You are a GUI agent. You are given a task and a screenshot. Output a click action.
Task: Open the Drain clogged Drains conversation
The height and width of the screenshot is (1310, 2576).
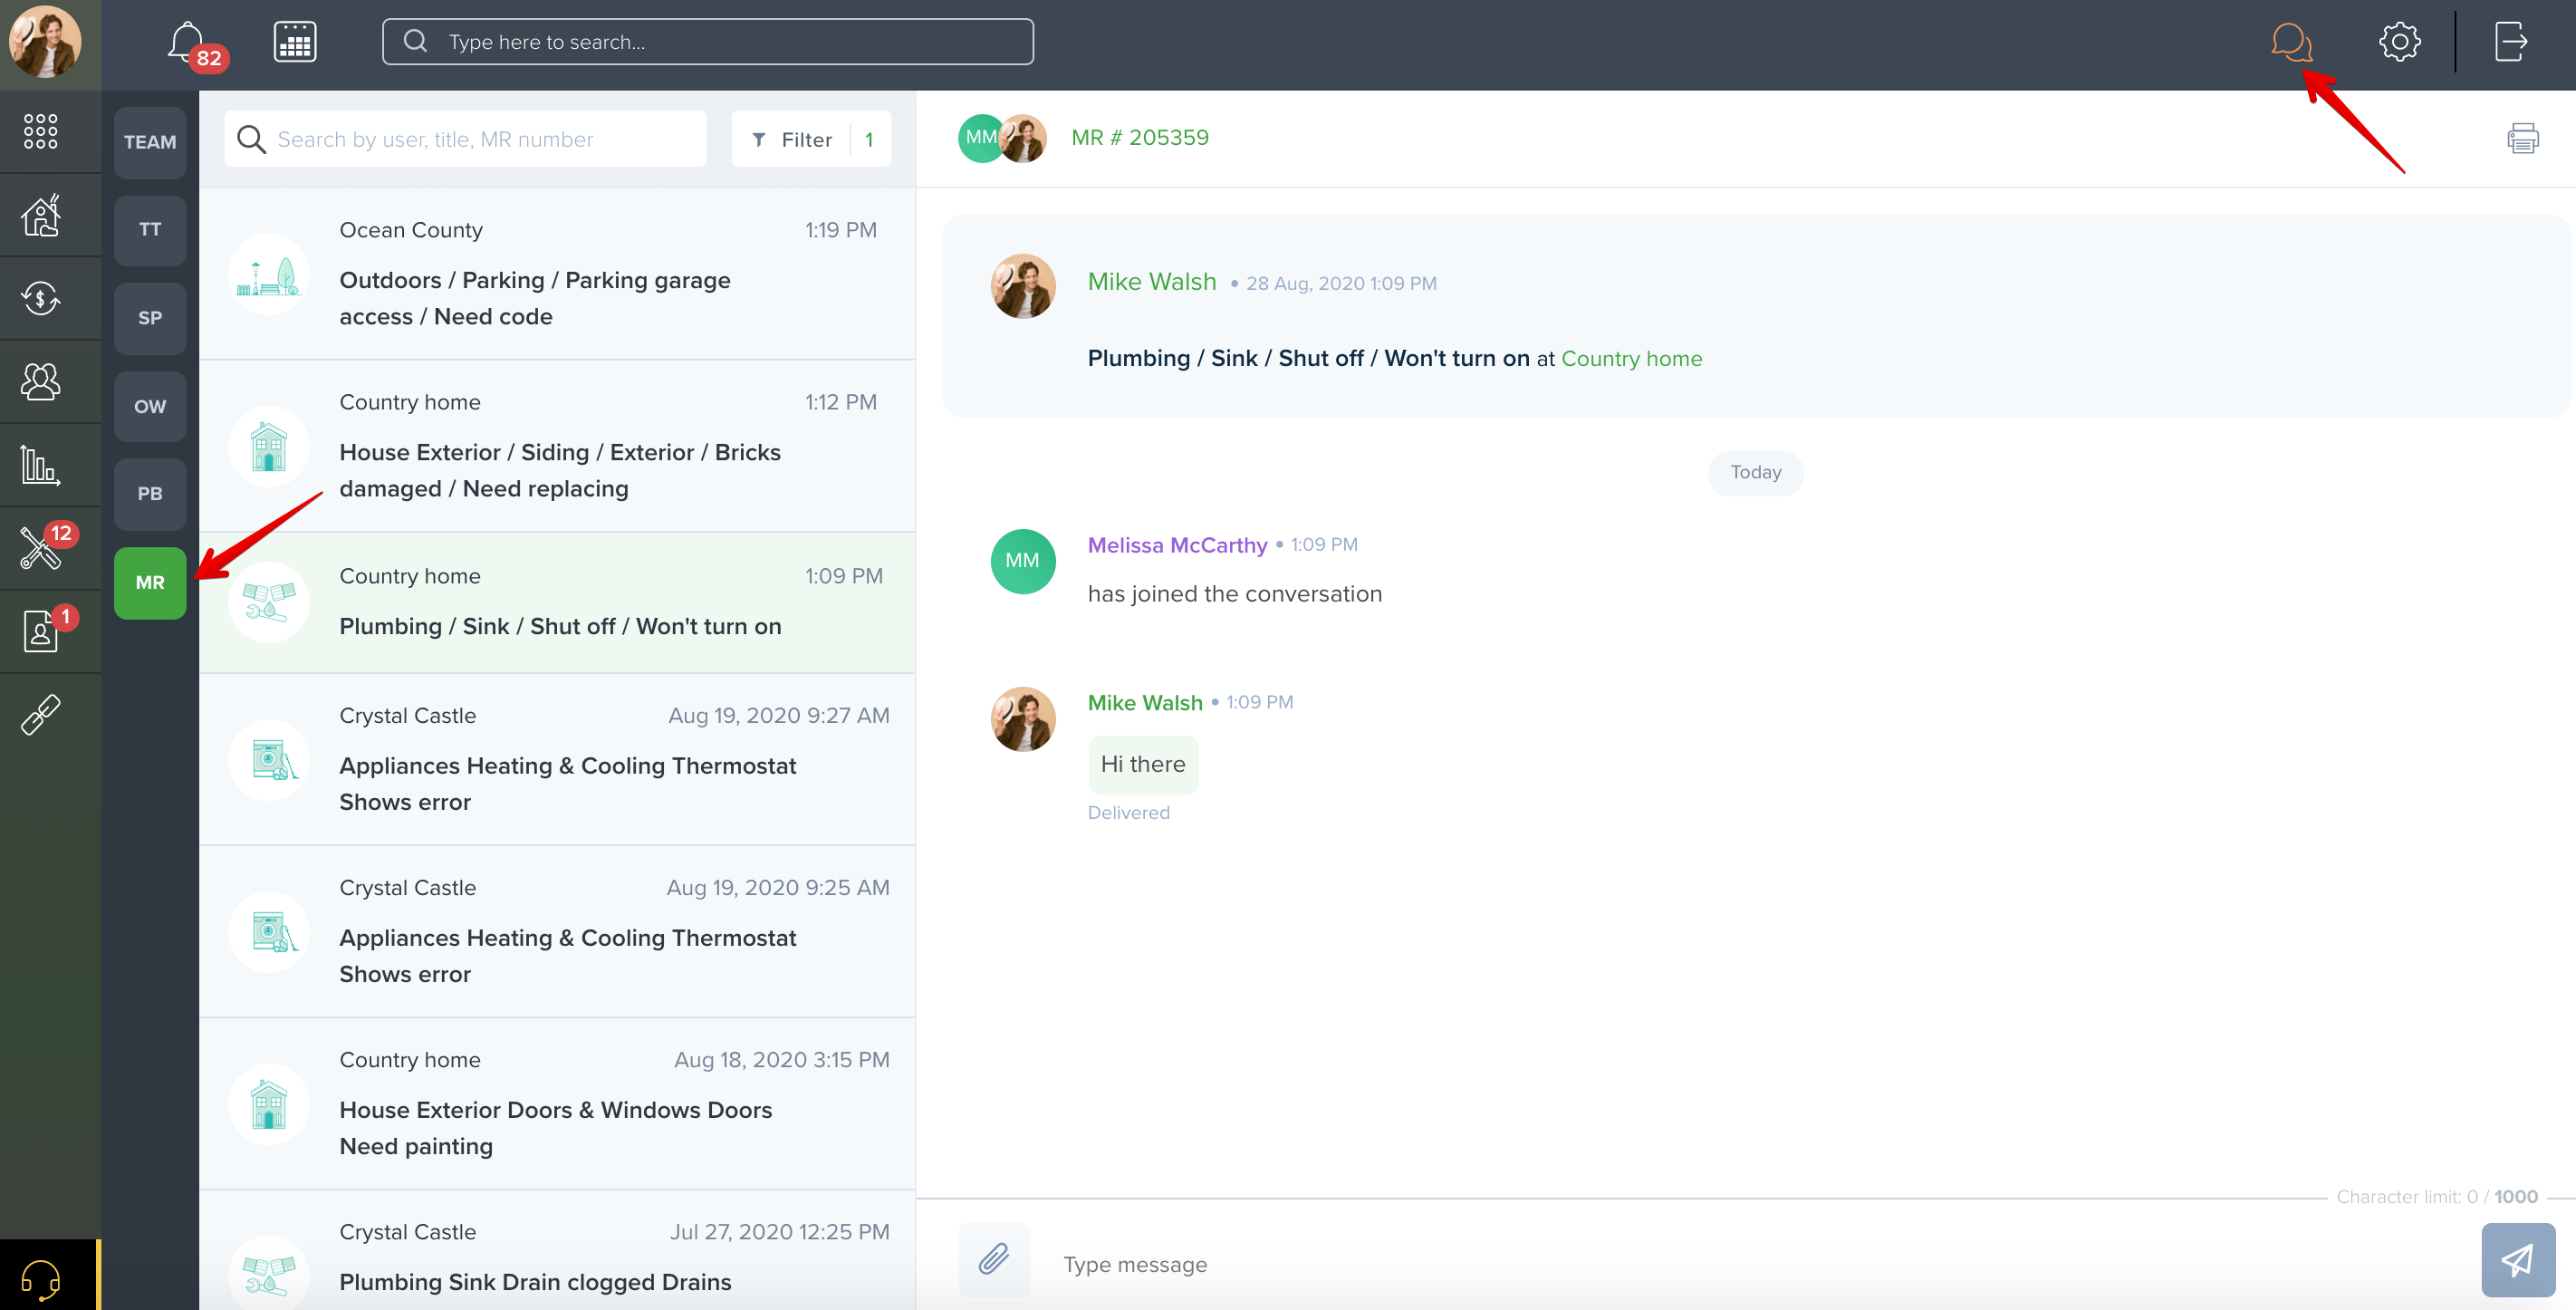pyautogui.click(x=557, y=1250)
